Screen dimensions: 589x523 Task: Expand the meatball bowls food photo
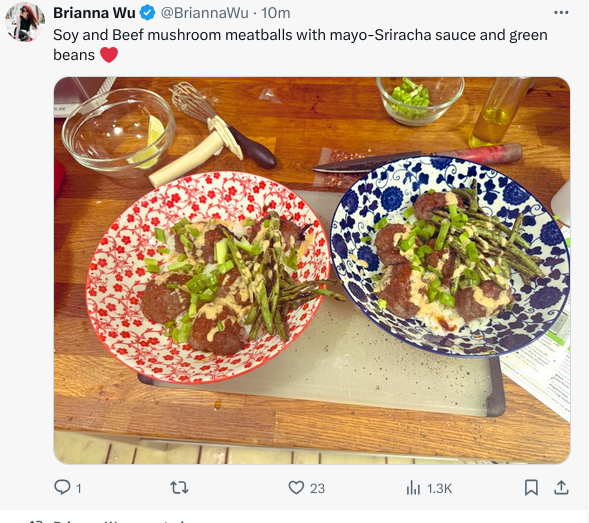click(x=312, y=271)
